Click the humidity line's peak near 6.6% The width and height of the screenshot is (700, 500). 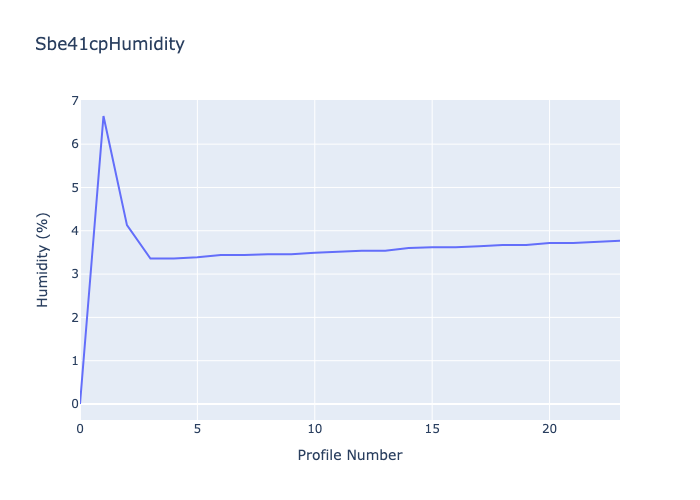[x=103, y=117]
